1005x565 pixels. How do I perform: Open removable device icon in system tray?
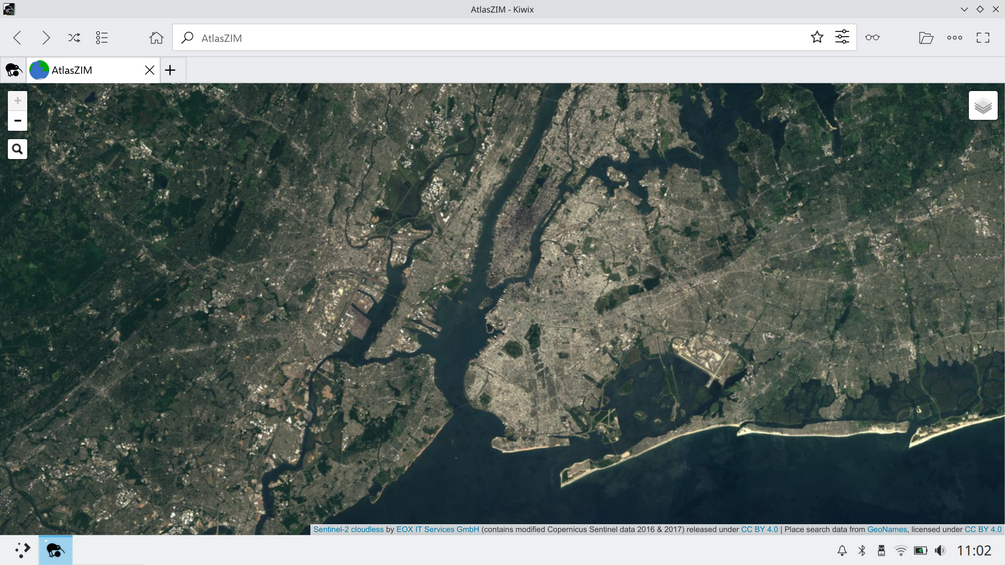click(x=881, y=550)
